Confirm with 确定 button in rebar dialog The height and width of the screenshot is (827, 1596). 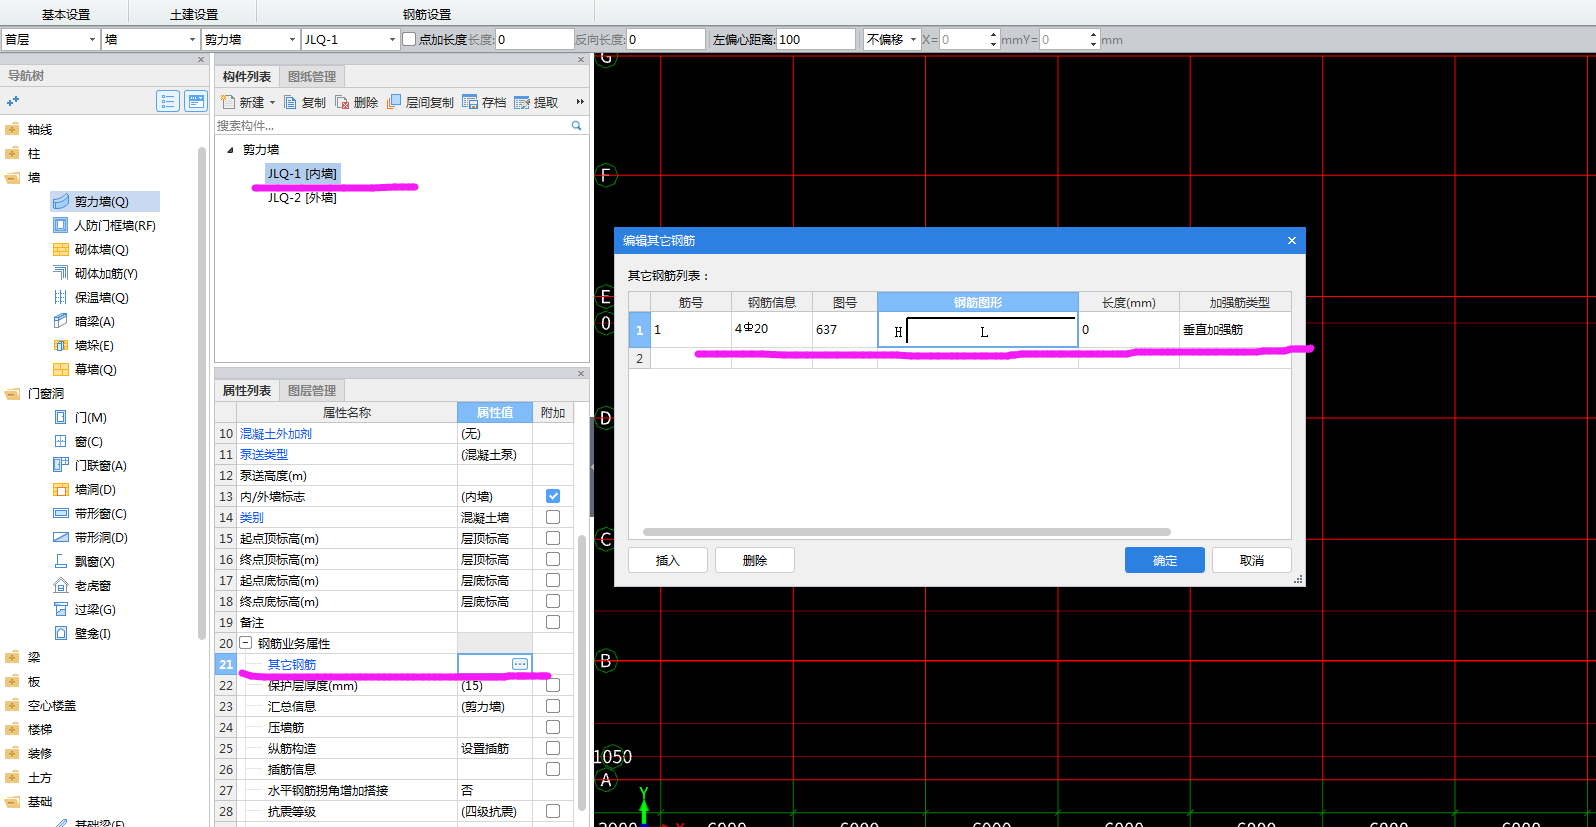(x=1165, y=560)
